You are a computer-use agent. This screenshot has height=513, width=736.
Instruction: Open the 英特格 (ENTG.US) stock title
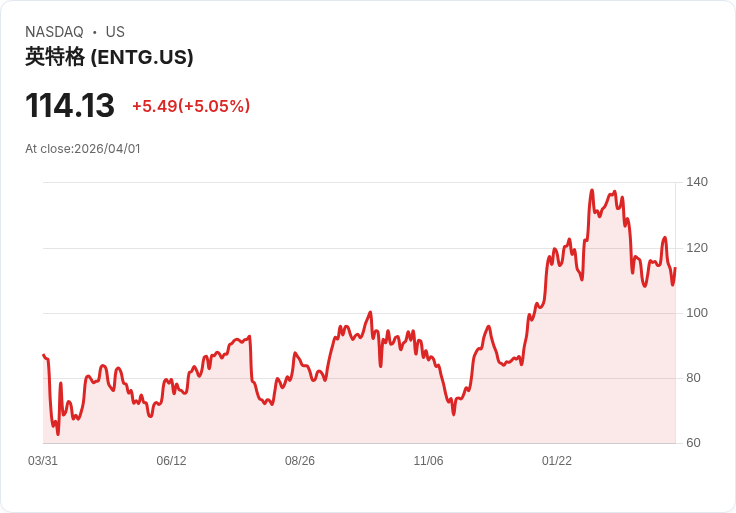109,57
